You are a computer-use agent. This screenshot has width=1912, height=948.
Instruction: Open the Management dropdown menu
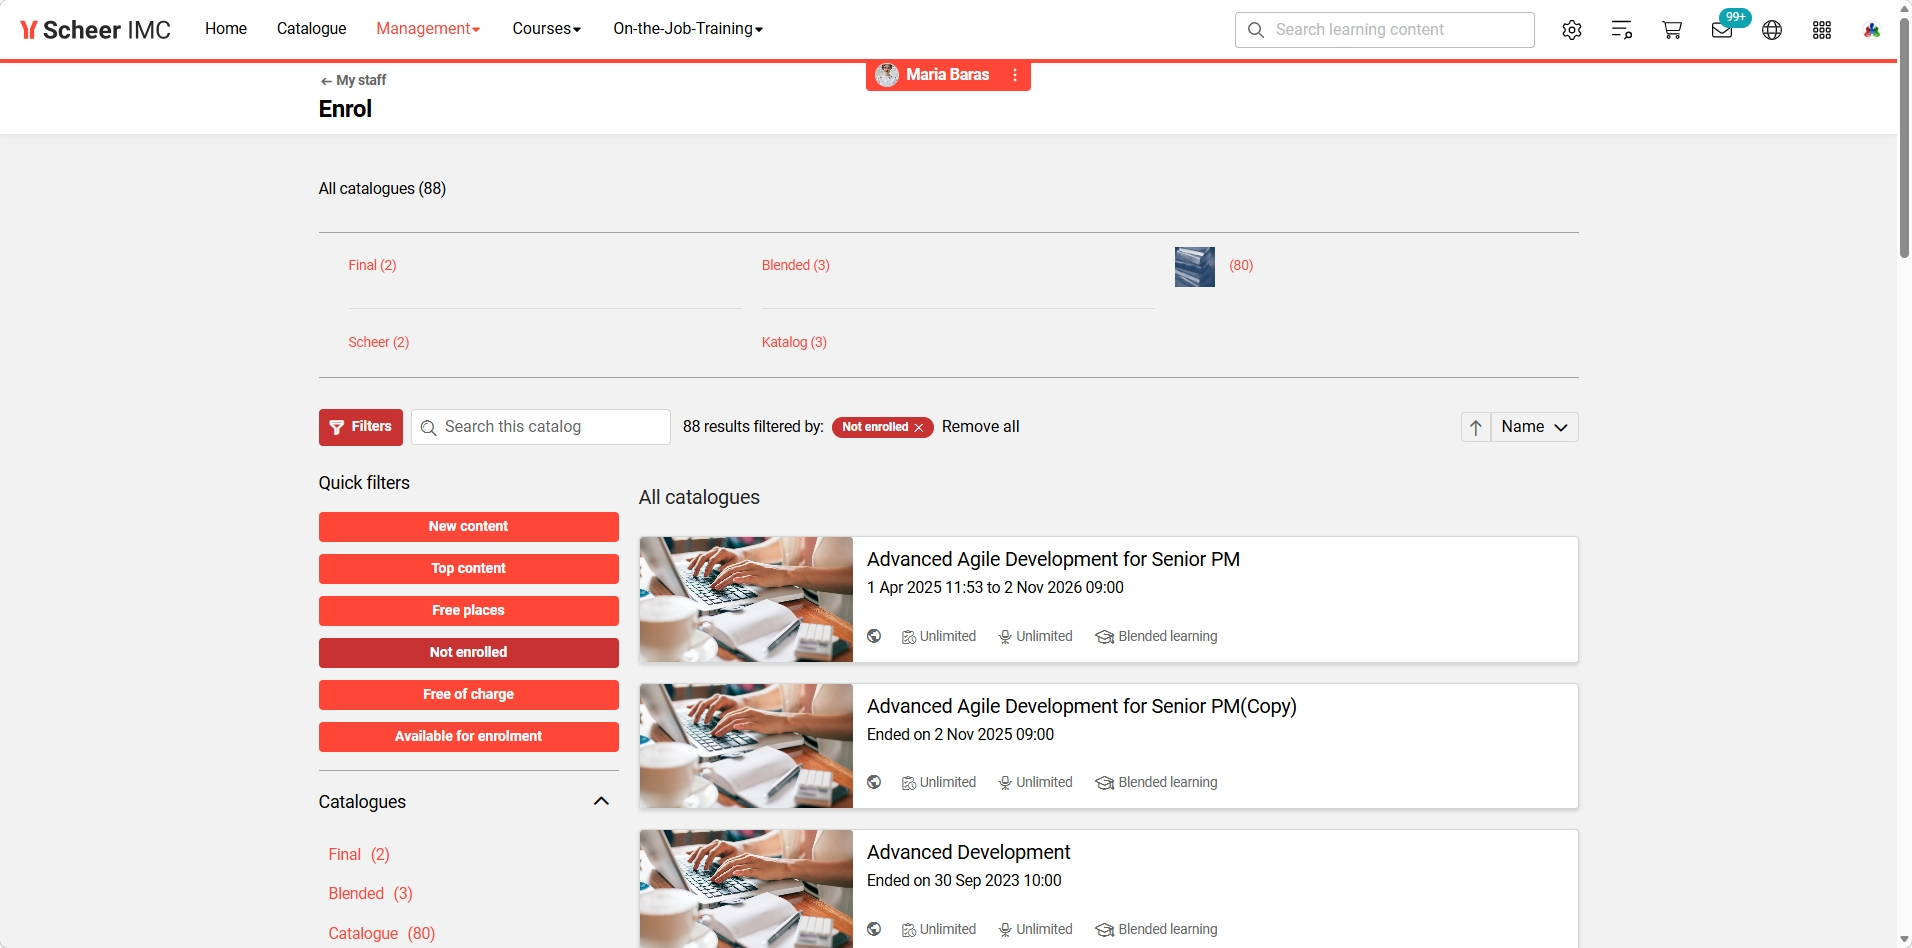point(428,29)
